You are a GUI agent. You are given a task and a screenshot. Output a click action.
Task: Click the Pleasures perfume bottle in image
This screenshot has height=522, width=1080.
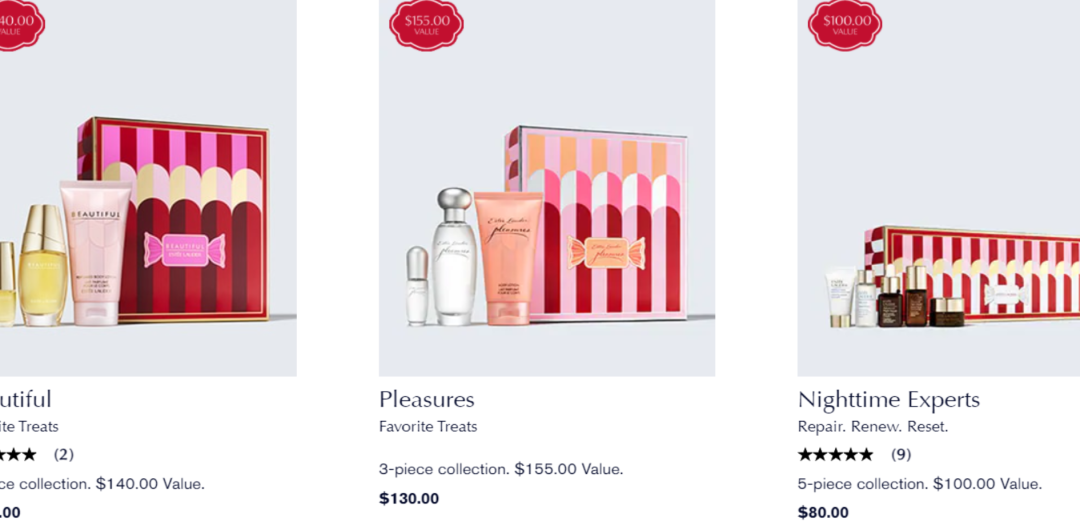[454, 257]
